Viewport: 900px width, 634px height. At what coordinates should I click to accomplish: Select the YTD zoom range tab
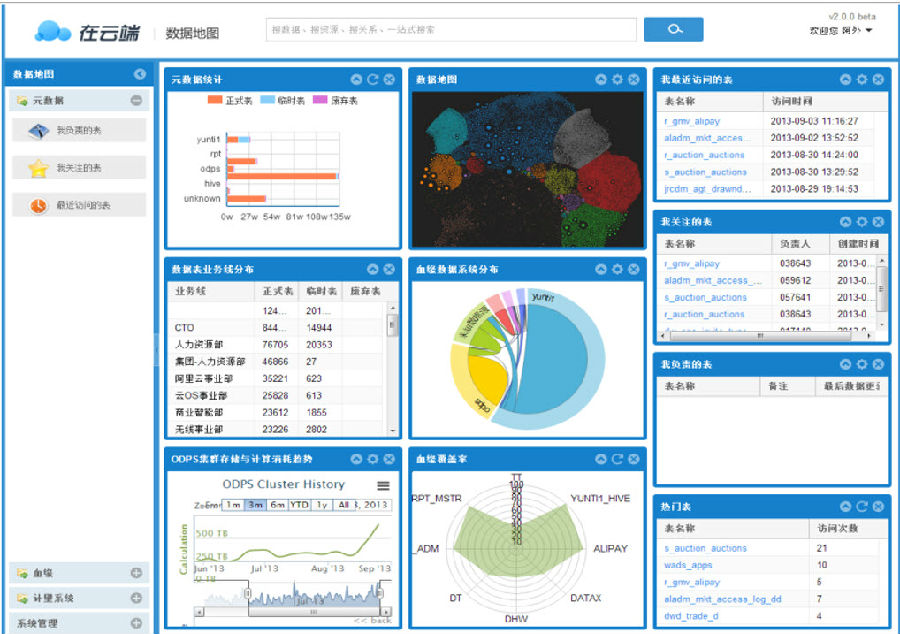click(298, 505)
